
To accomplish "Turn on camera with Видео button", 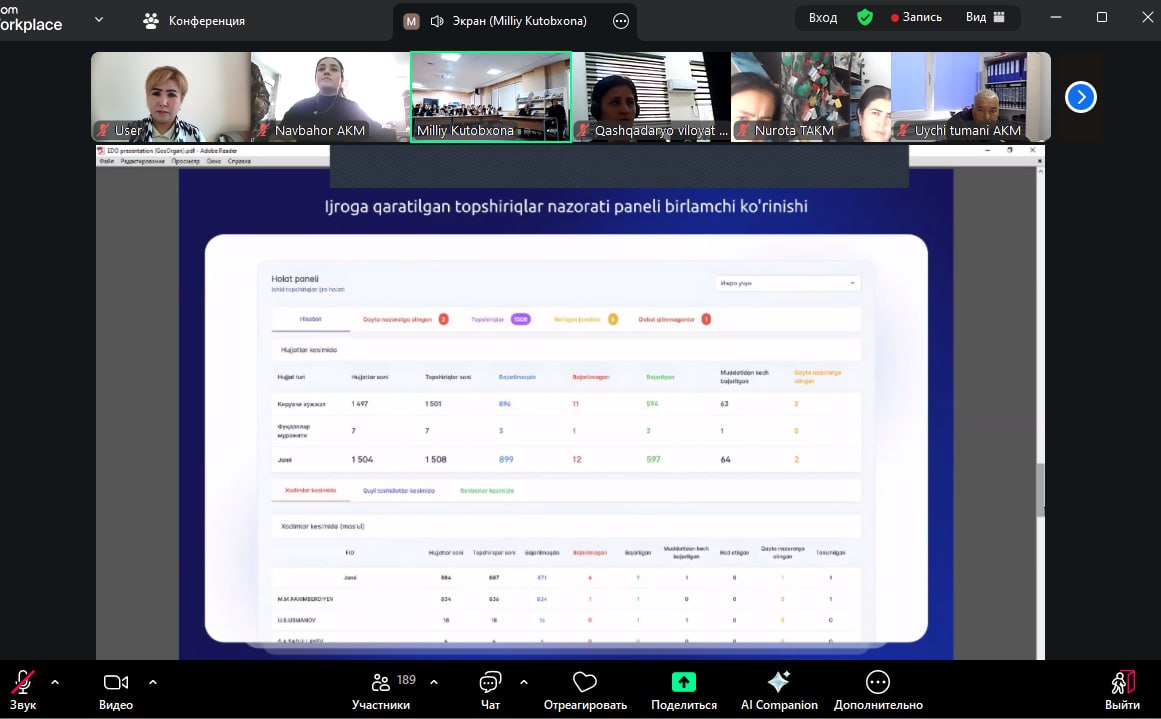I will point(116,683).
